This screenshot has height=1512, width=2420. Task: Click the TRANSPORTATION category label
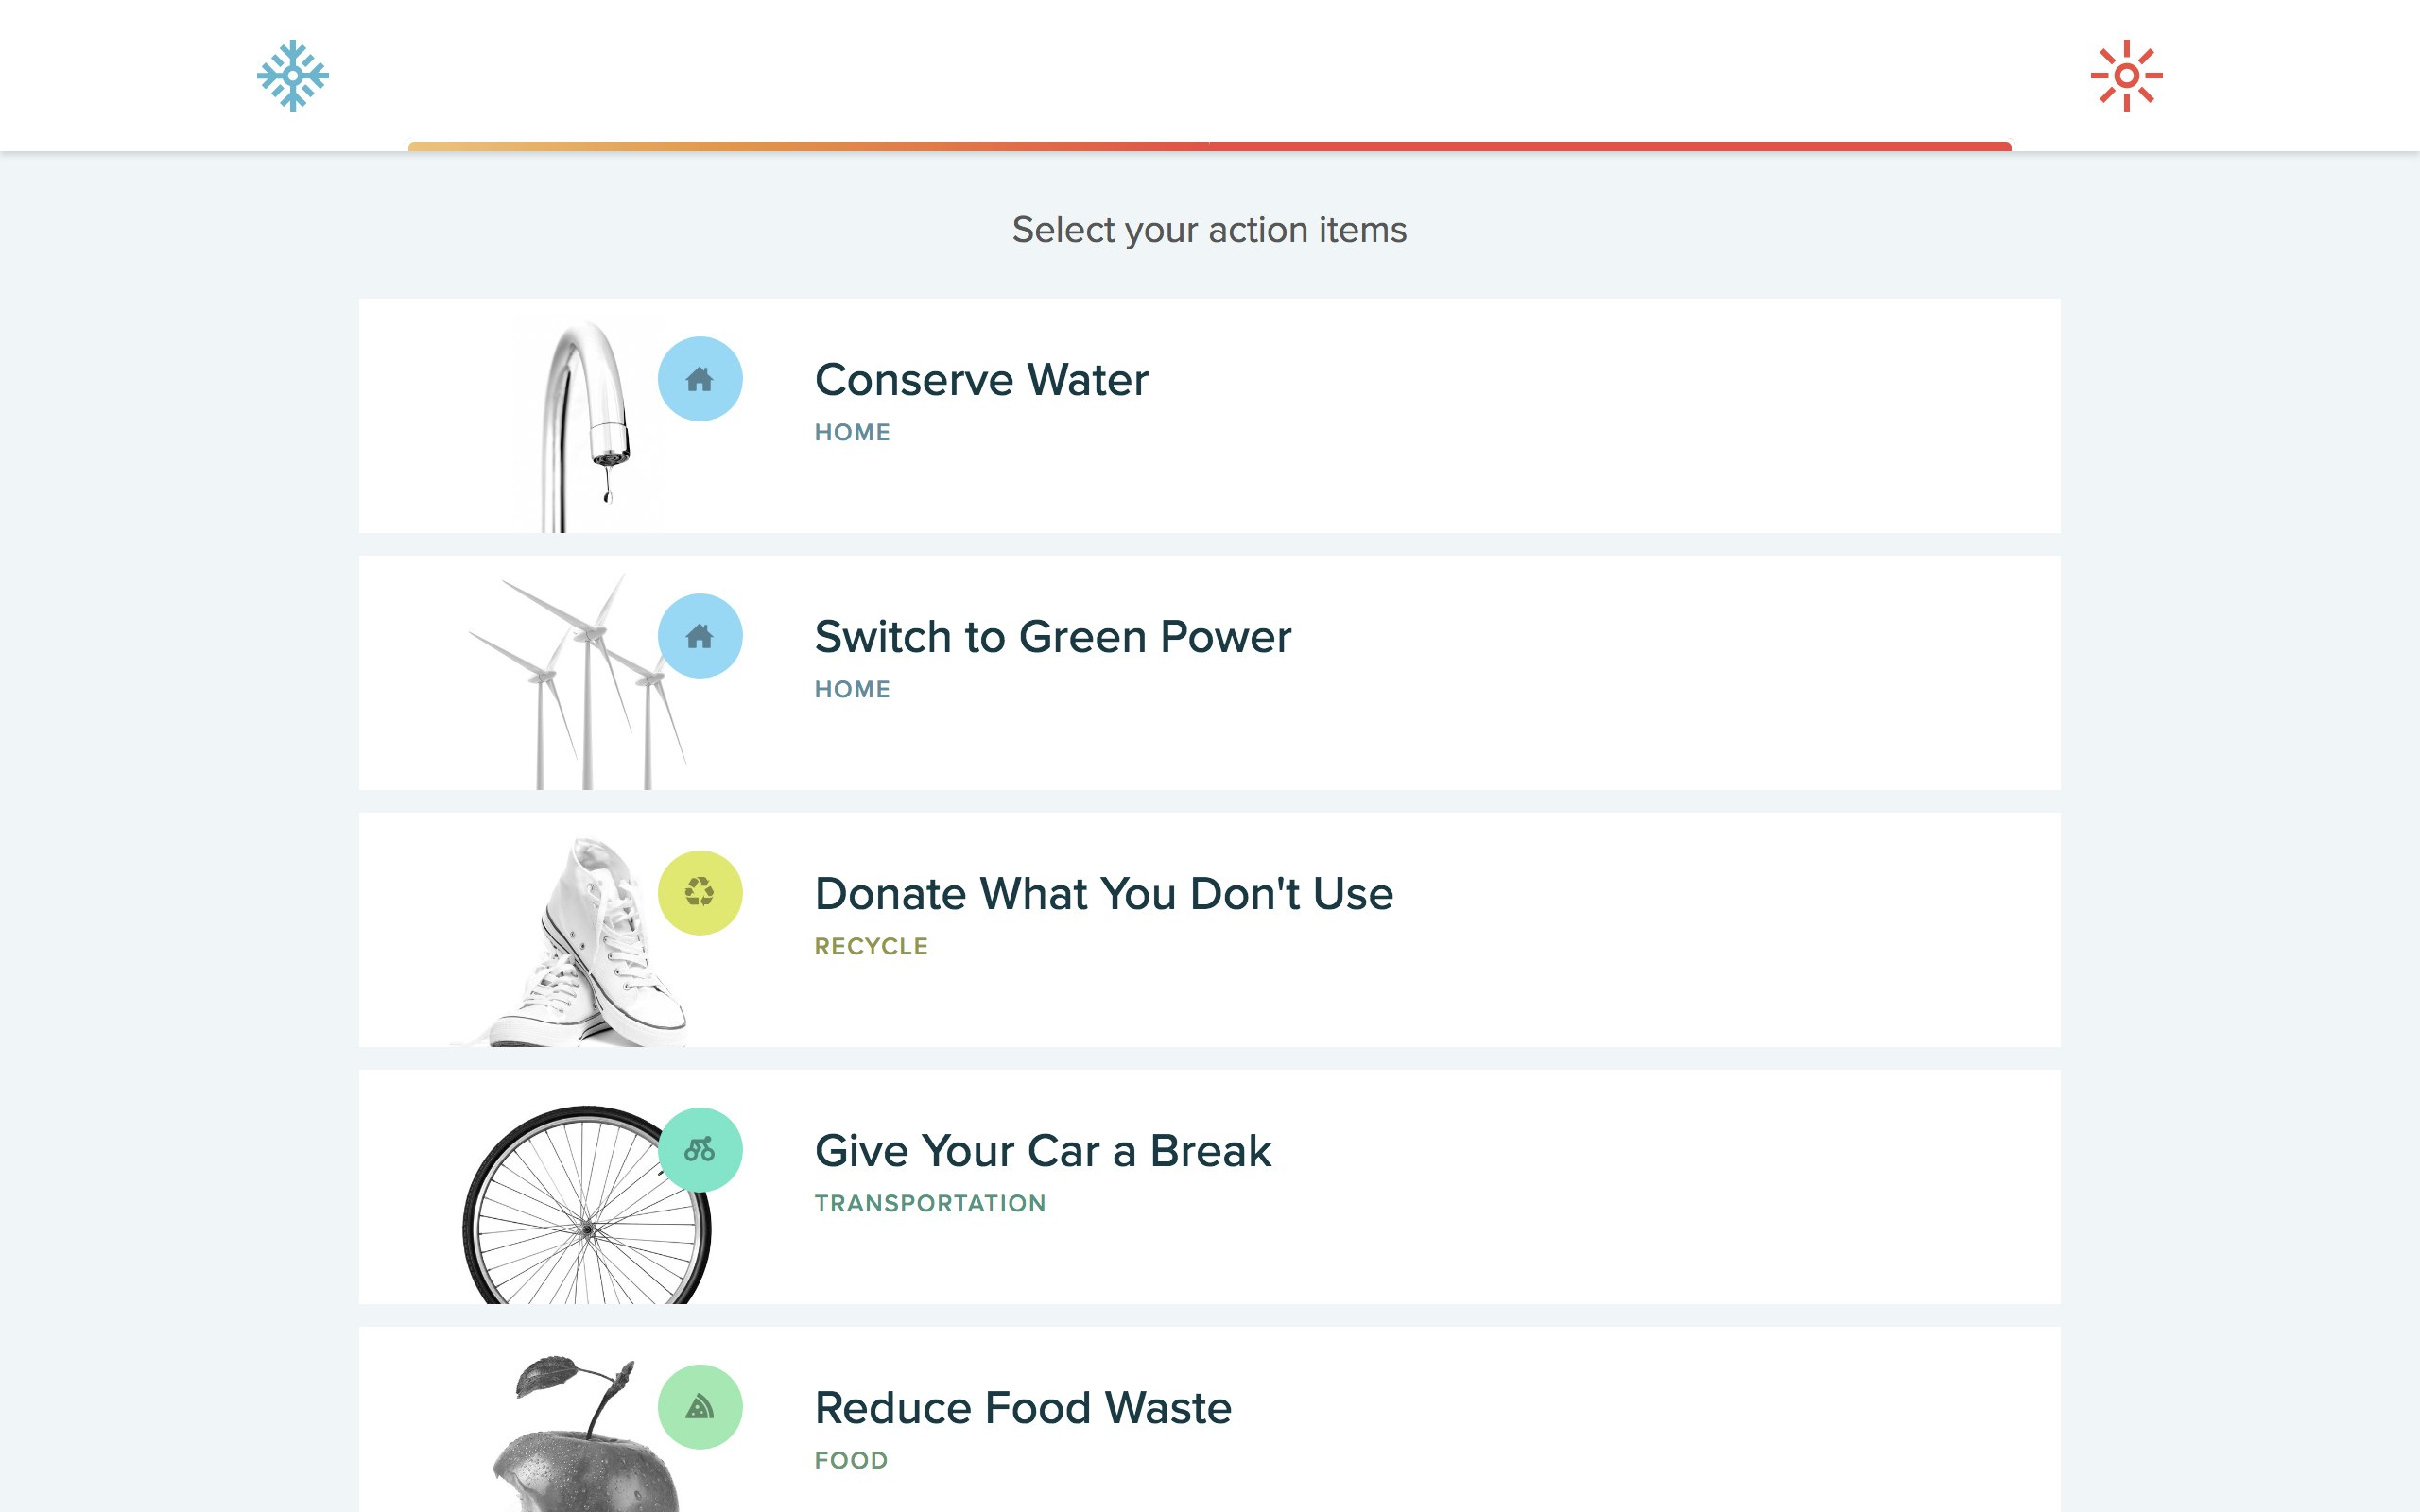click(x=930, y=1203)
